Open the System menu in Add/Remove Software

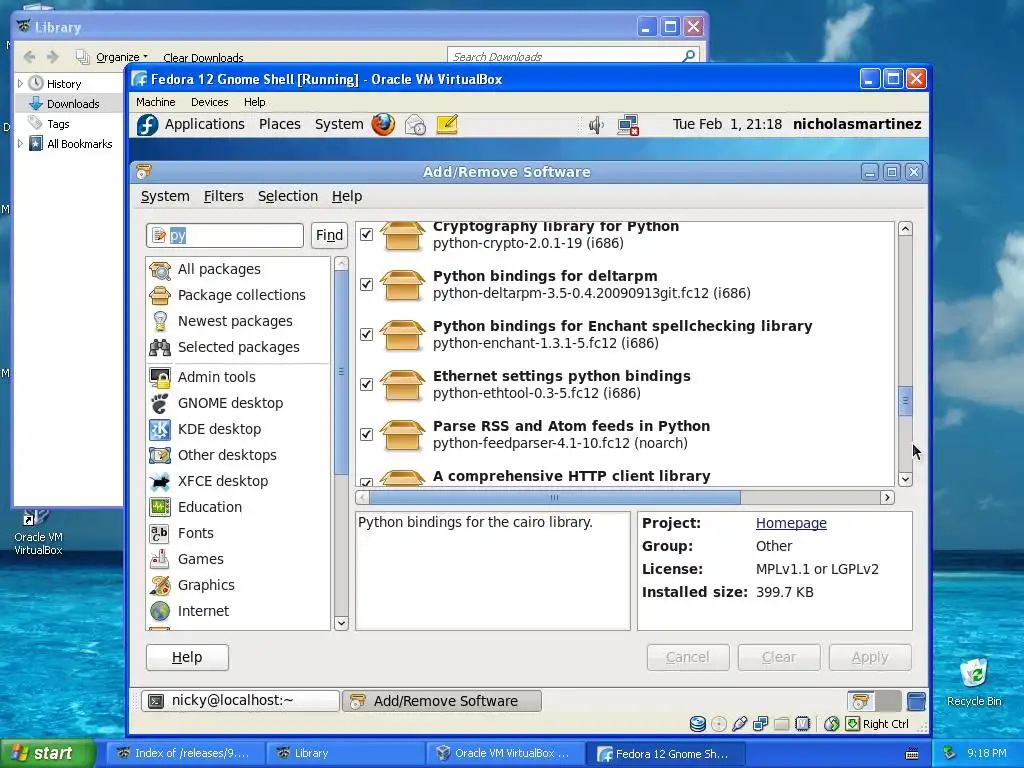click(x=165, y=196)
